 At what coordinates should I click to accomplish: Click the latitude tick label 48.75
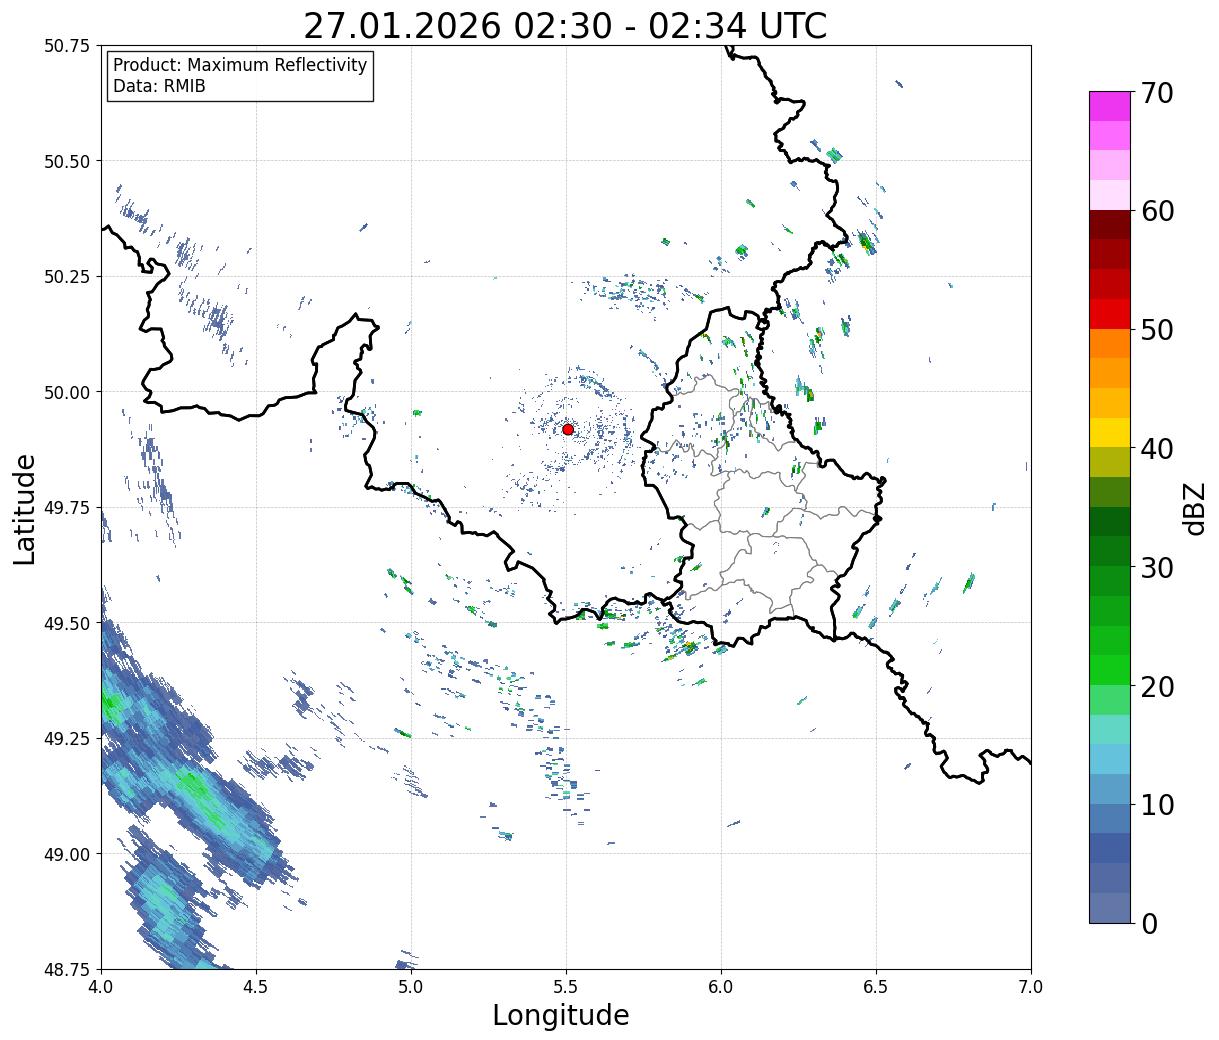(x=67, y=969)
